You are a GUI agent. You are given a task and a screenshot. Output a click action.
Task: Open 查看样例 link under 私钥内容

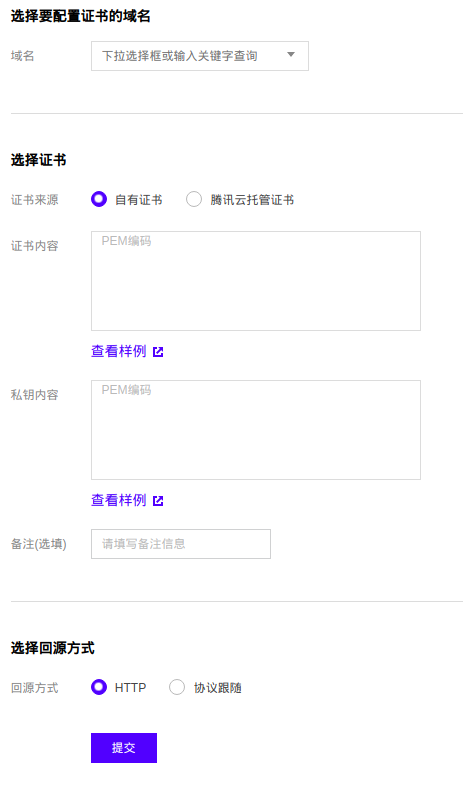(x=119, y=500)
